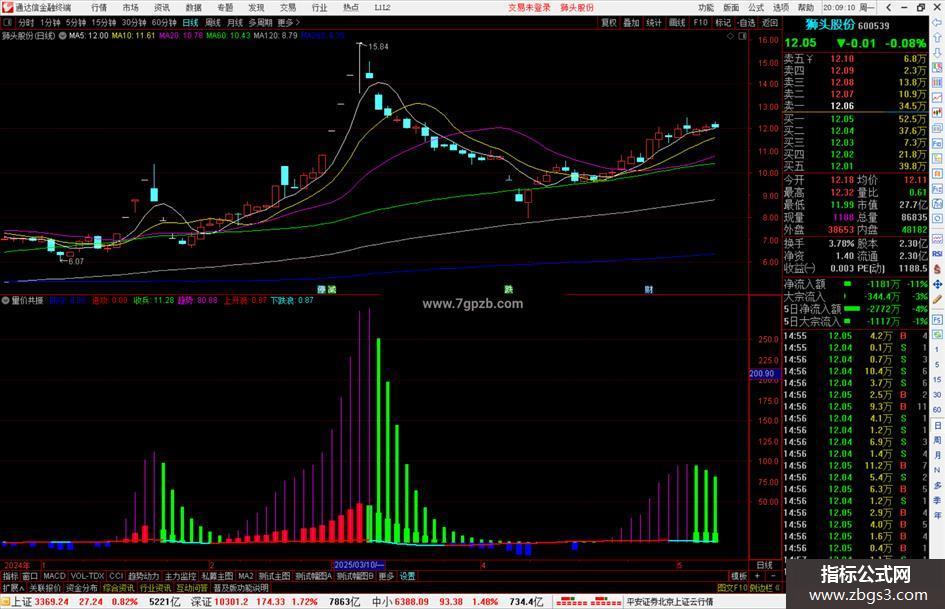Open the 多周期 multi-period view
The width and height of the screenshot is (945, 609).
260,22
